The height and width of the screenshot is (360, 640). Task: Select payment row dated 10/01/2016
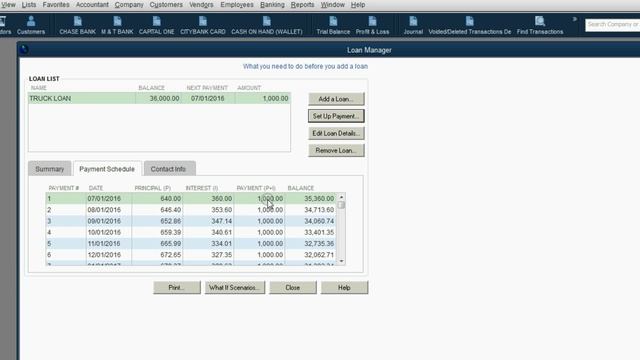191,232
